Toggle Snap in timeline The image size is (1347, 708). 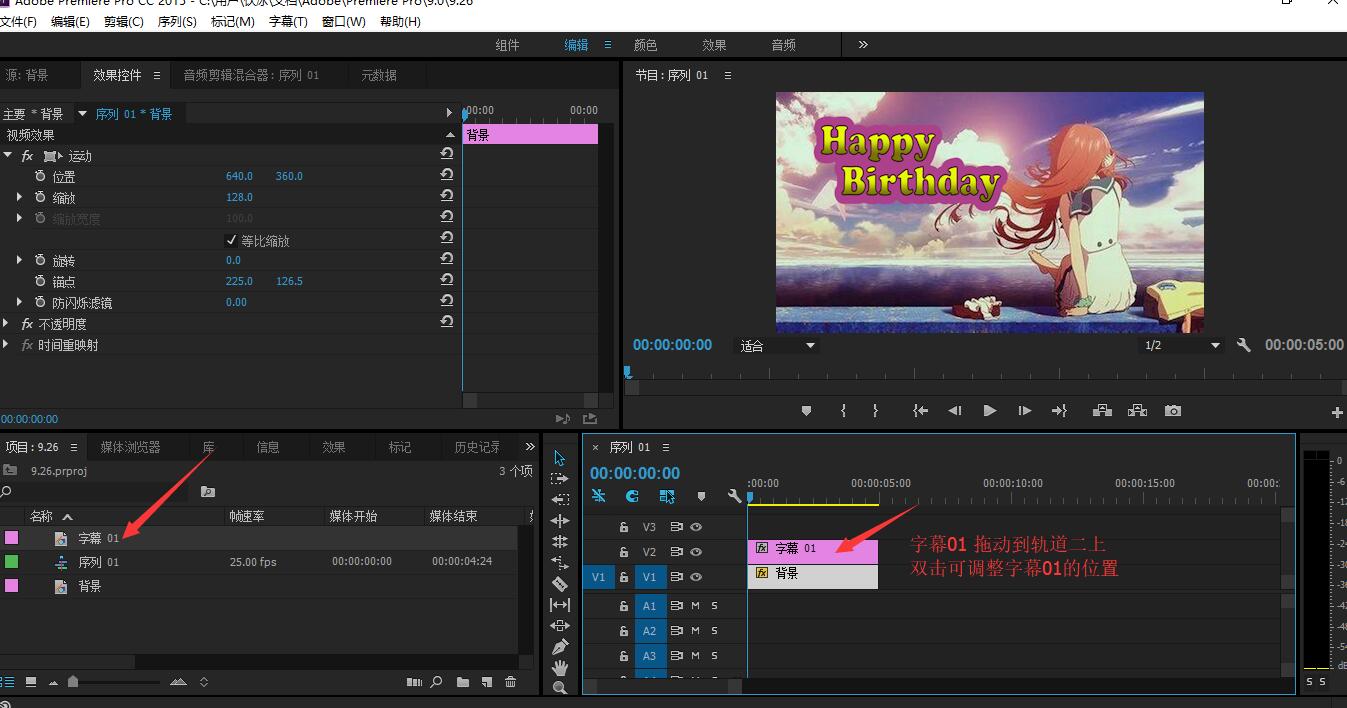coord(632,496)
